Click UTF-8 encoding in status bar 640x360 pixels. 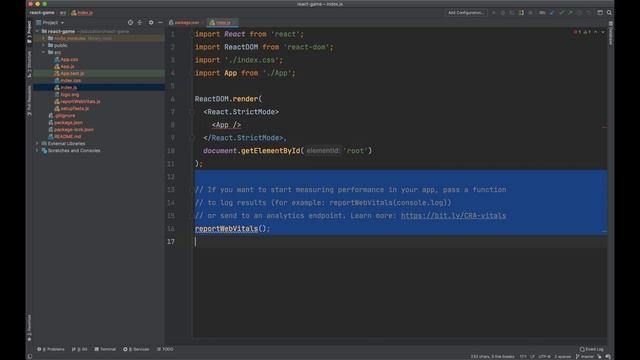(544, 356)
